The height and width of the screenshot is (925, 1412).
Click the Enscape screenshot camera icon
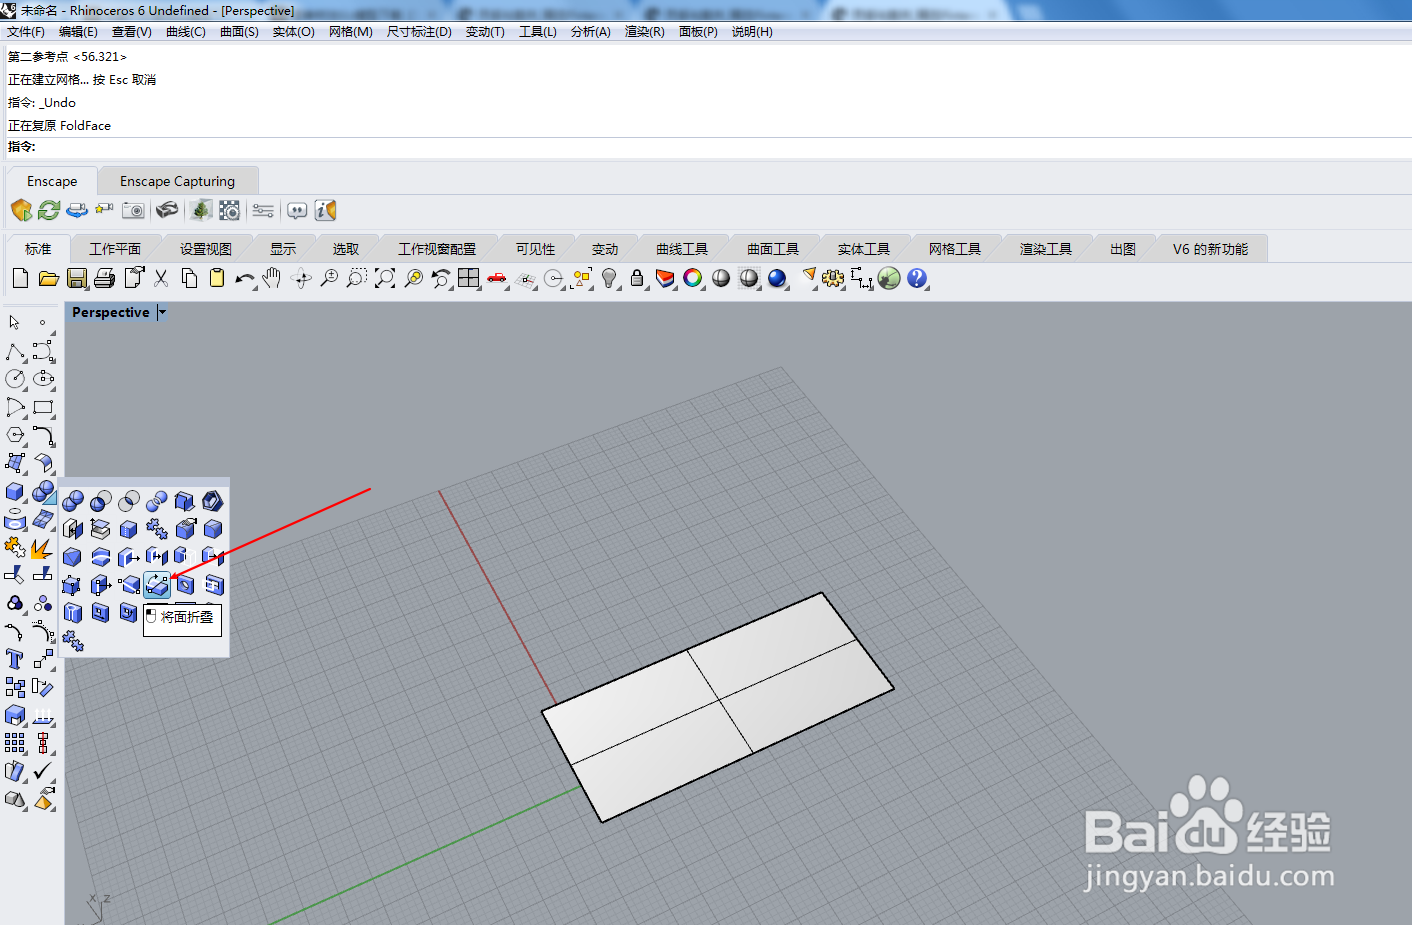(133, 210)
